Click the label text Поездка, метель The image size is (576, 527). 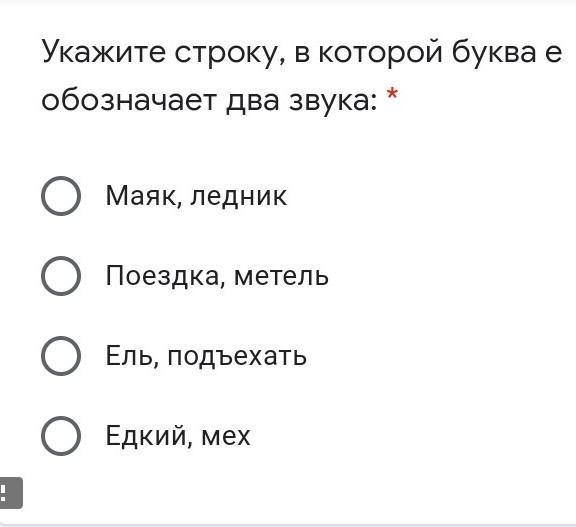(x=217, y=276)
